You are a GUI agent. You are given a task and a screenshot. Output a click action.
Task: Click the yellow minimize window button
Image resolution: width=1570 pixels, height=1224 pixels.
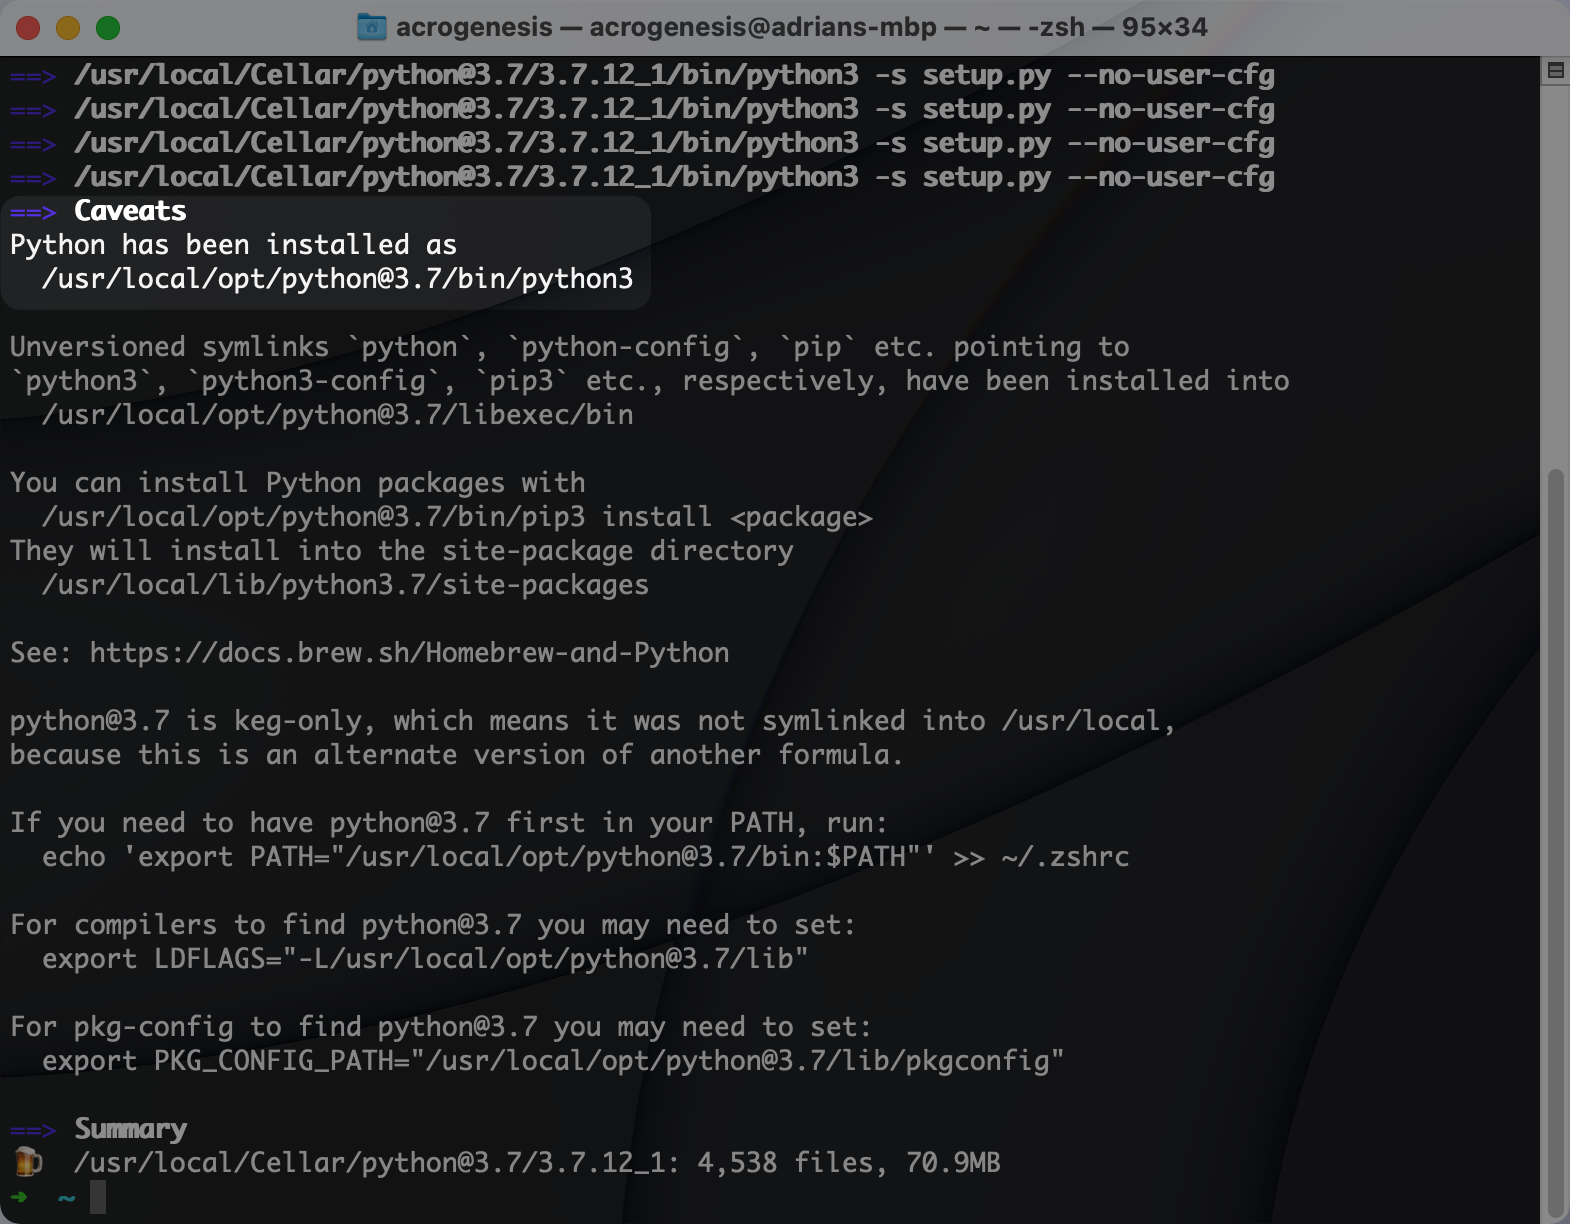point(68,28)
